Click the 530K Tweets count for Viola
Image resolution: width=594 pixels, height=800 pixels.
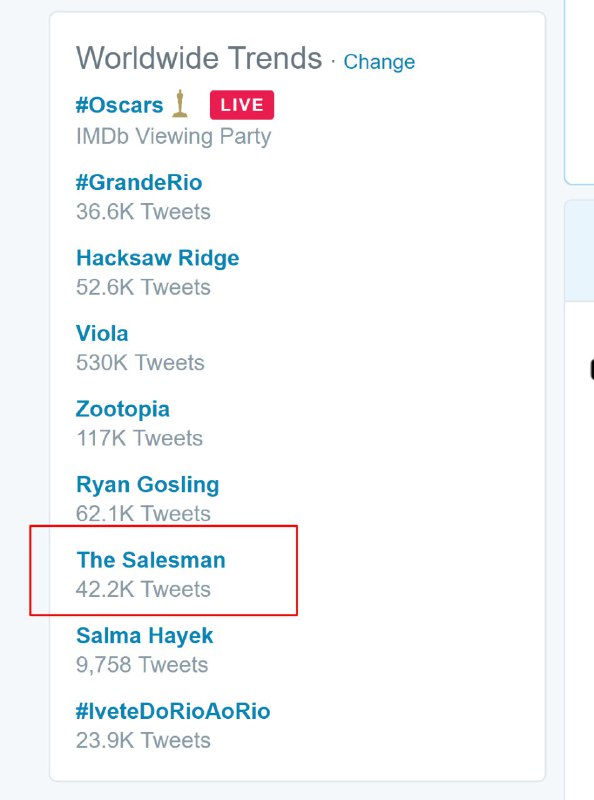(x=139, y=363)
